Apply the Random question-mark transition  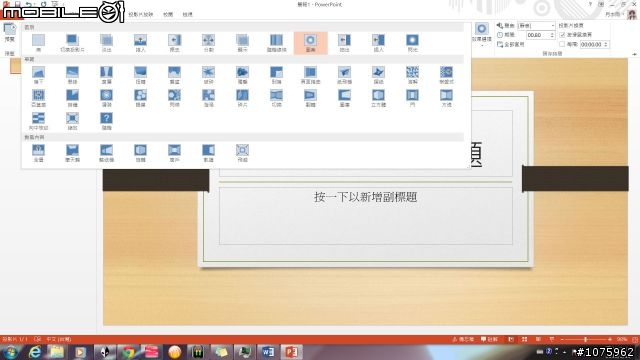107,121
